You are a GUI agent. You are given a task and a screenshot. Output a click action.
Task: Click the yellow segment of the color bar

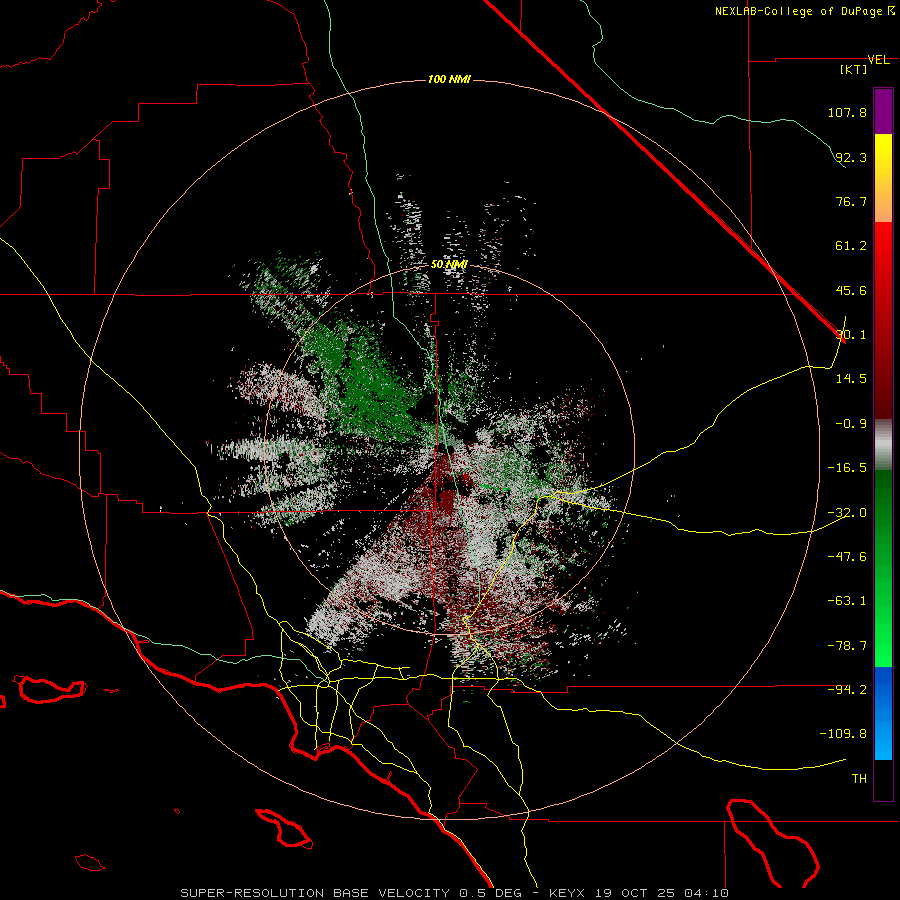pos(883,177)
